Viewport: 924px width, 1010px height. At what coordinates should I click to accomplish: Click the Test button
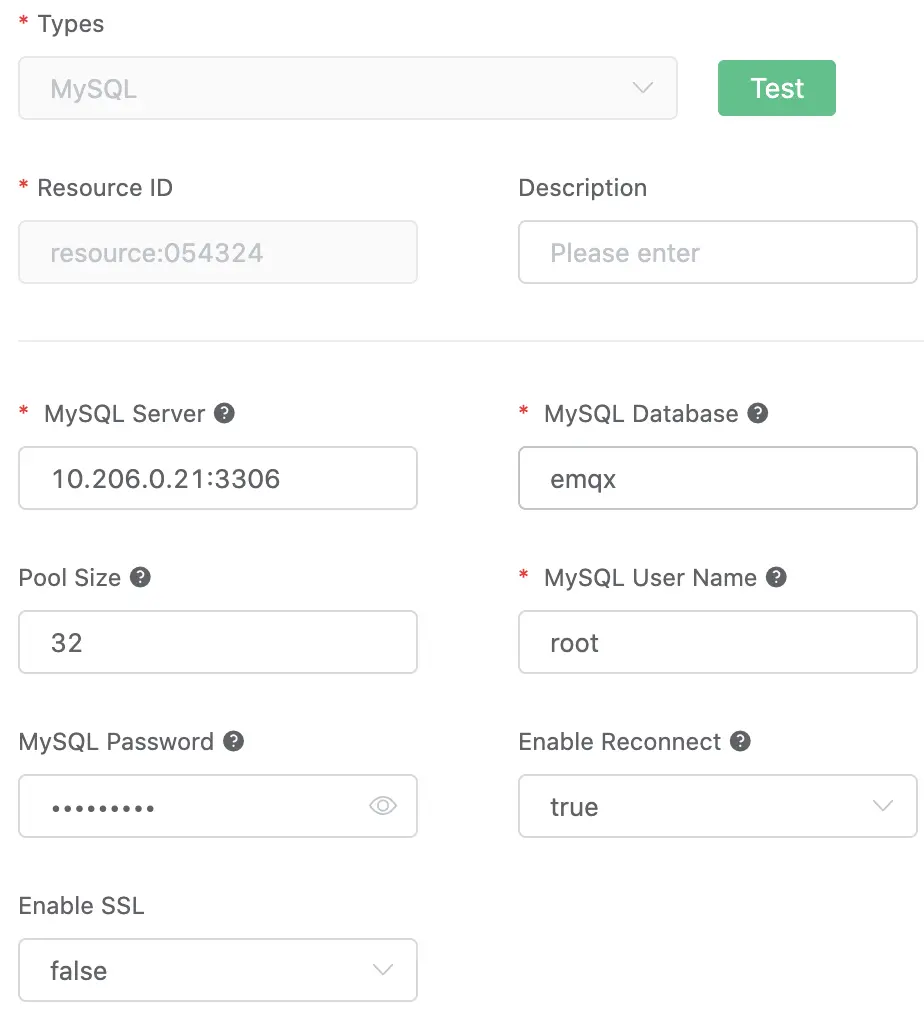click(776, 88)
